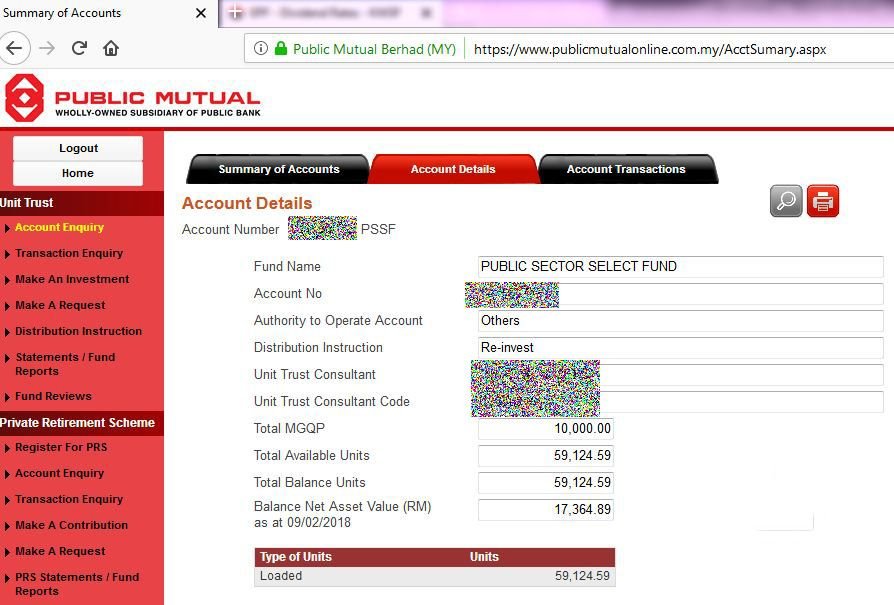Click the Home sidebar button
The width and height of the screenshot is (894, 605).
[78, 173]
